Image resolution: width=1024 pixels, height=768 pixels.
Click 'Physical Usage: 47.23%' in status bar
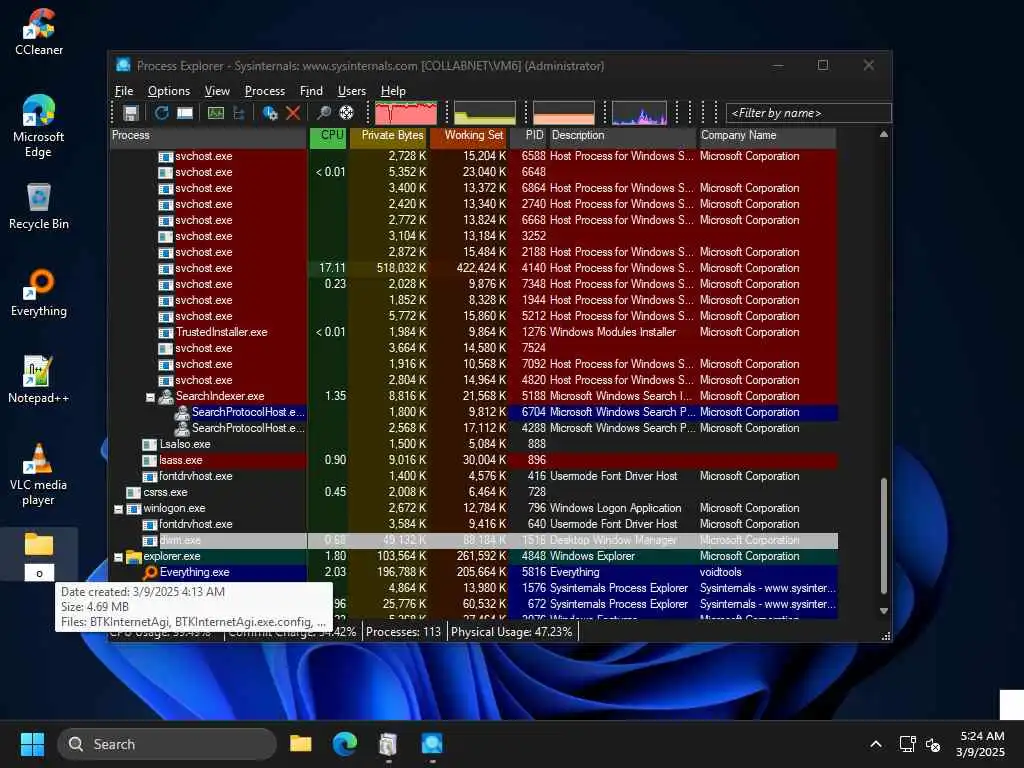(511, 632)
